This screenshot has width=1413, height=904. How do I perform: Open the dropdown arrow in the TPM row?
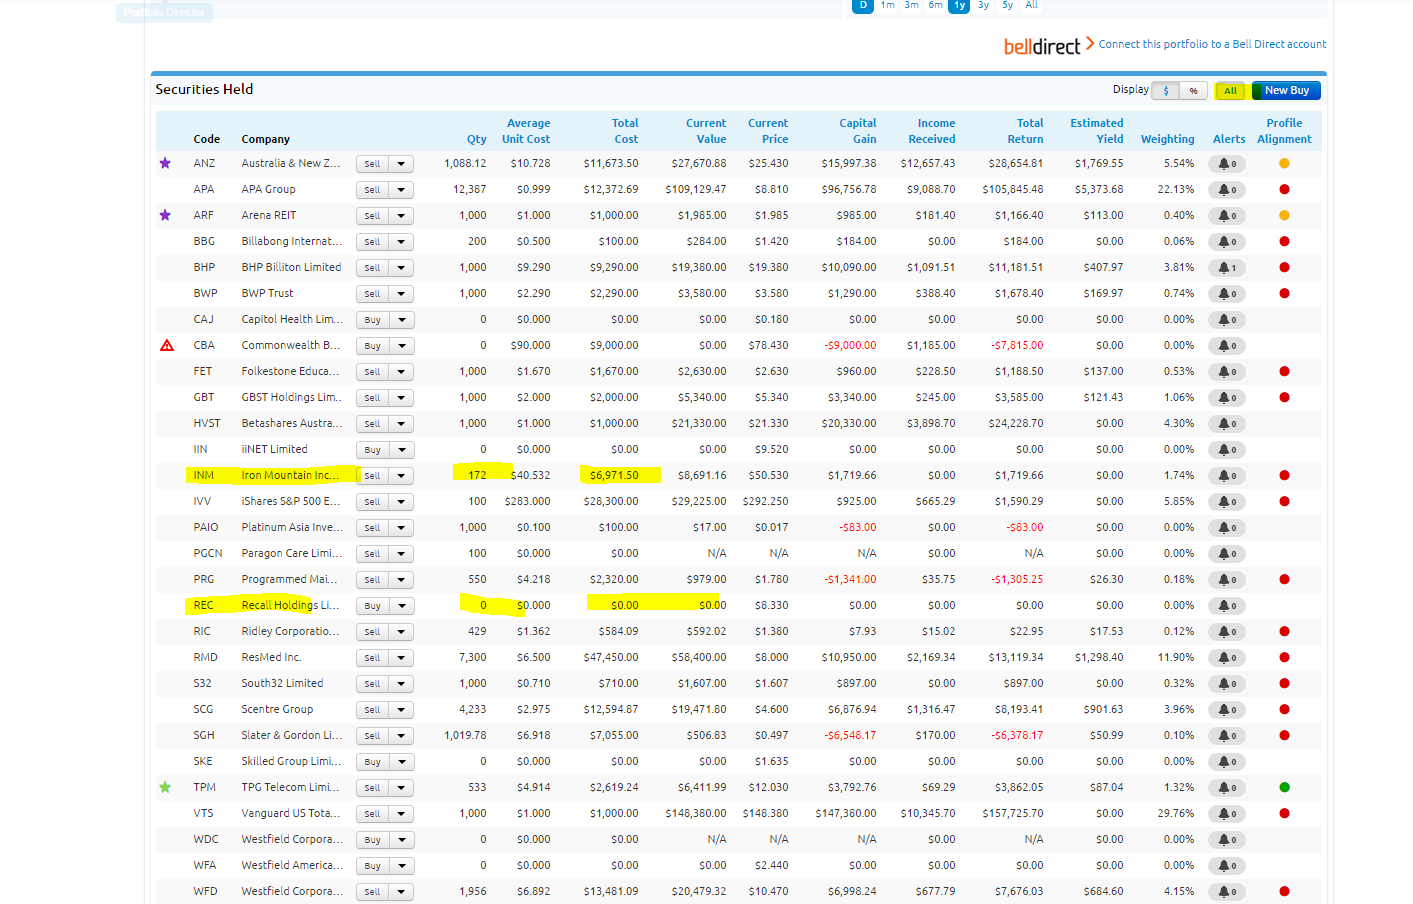coord(401,788)
